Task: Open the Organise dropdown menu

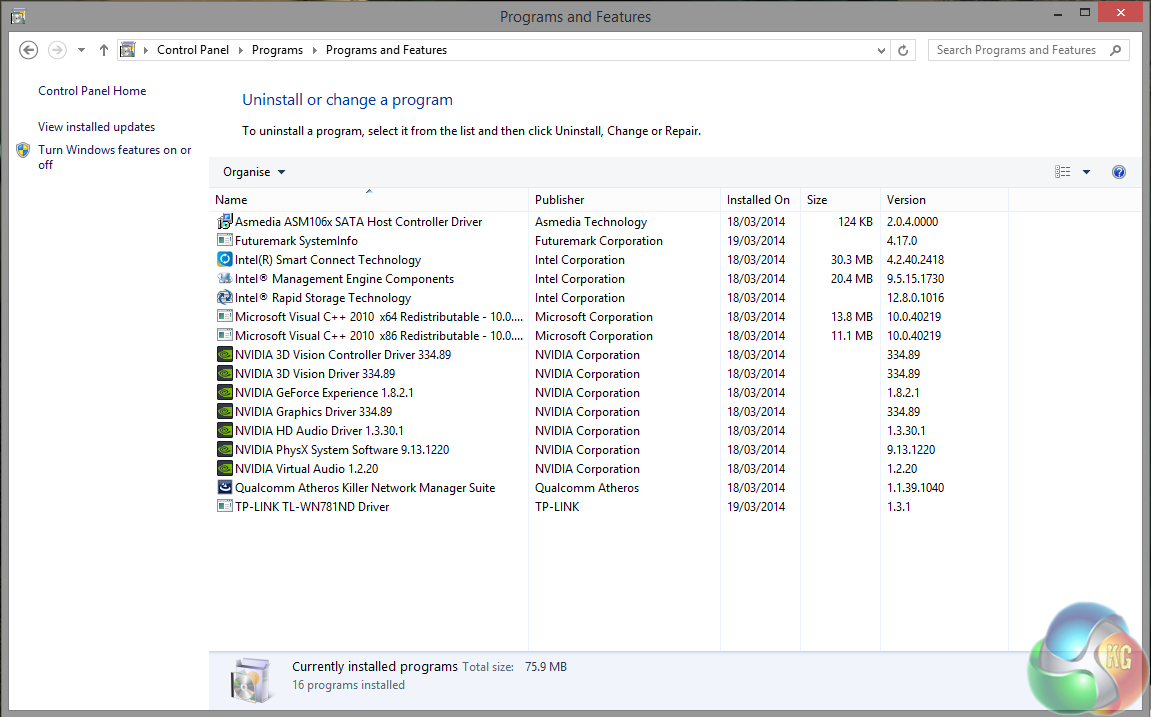Action: (254, 172)
